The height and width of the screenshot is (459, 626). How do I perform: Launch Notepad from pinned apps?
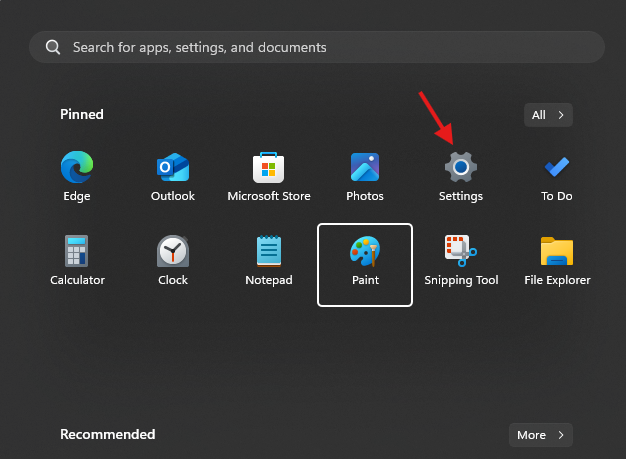(x=269, y=251)
